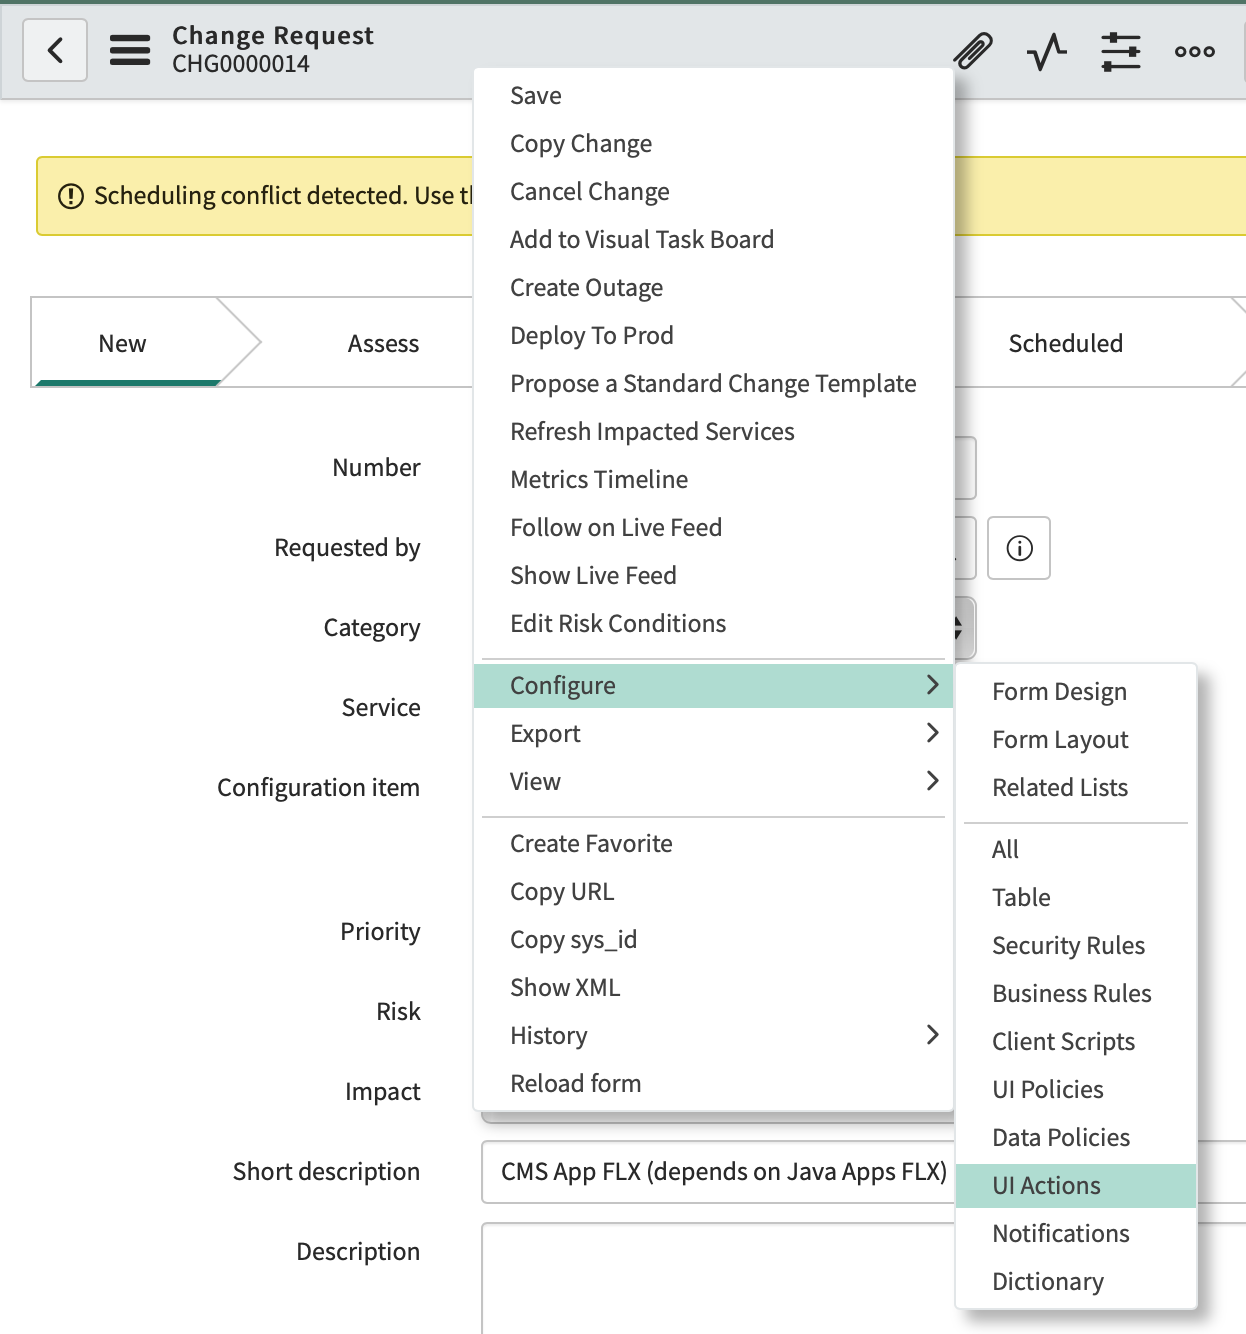Expand the Export submenu
The height and width of the screenshot is (1334, 1246).
[712, 734]
